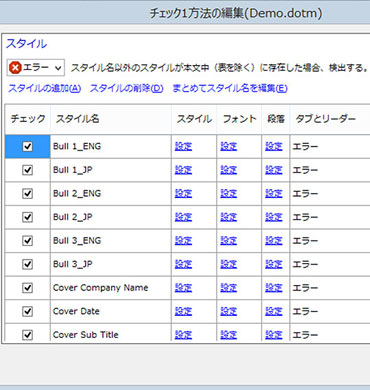The width and height of the screenshot is (370, 390).
Task: Open paragraph 設定 for Bull 3_ENG
Action: coord(274,241)
